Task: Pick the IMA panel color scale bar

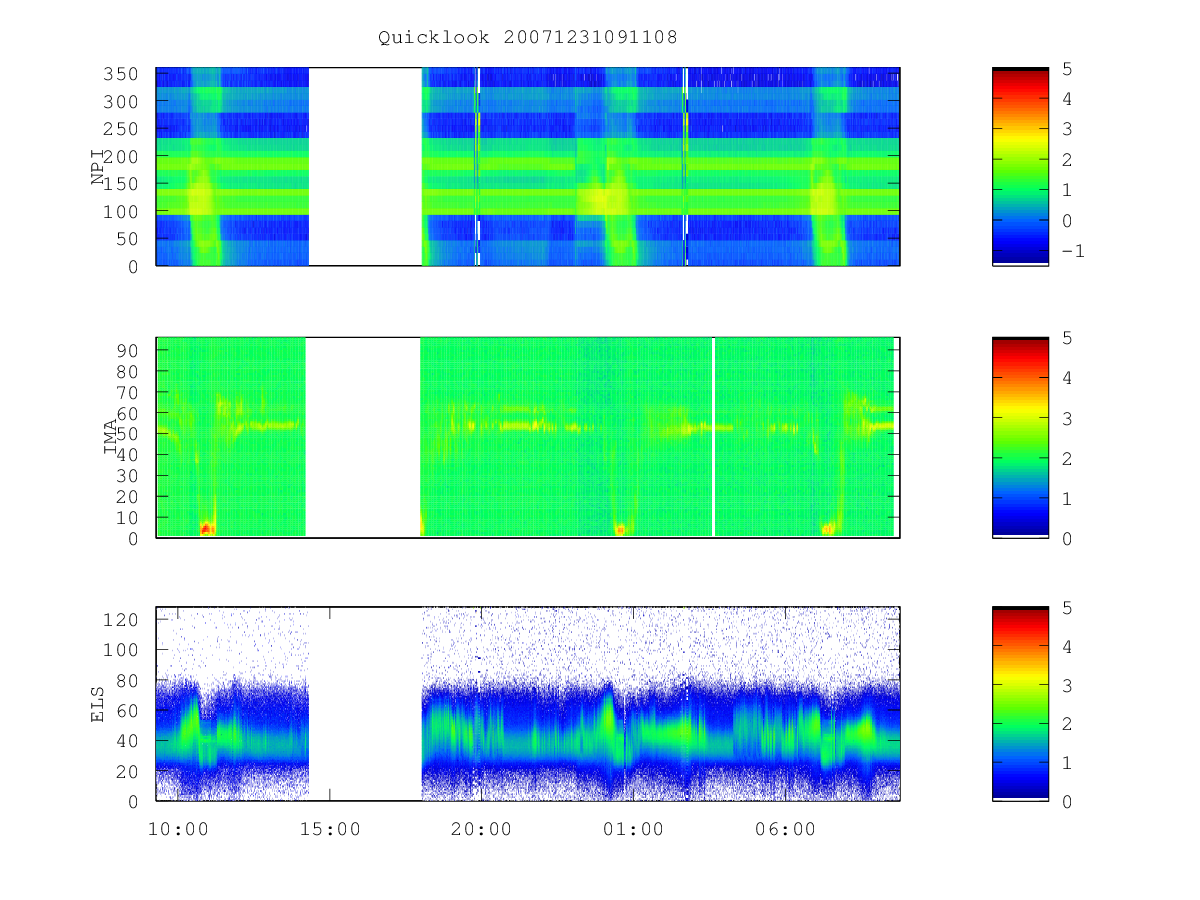Action: tap(1020, 437)
